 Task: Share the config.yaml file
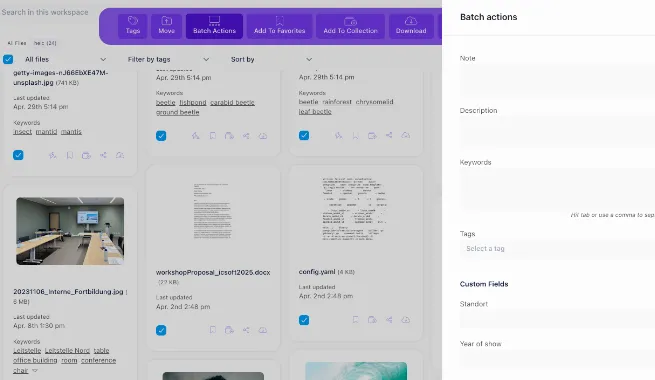coord(389,320)
